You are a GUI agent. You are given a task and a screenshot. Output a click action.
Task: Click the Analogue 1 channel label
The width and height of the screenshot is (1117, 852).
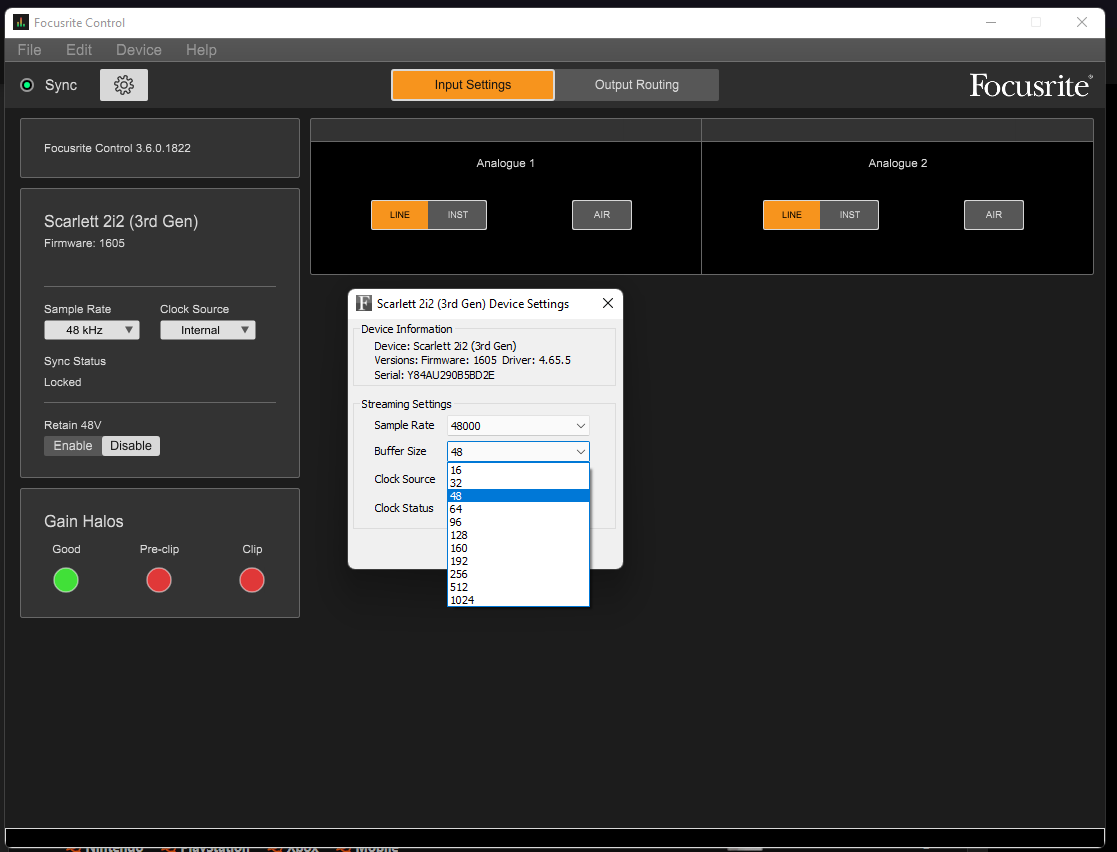point(506,163)
